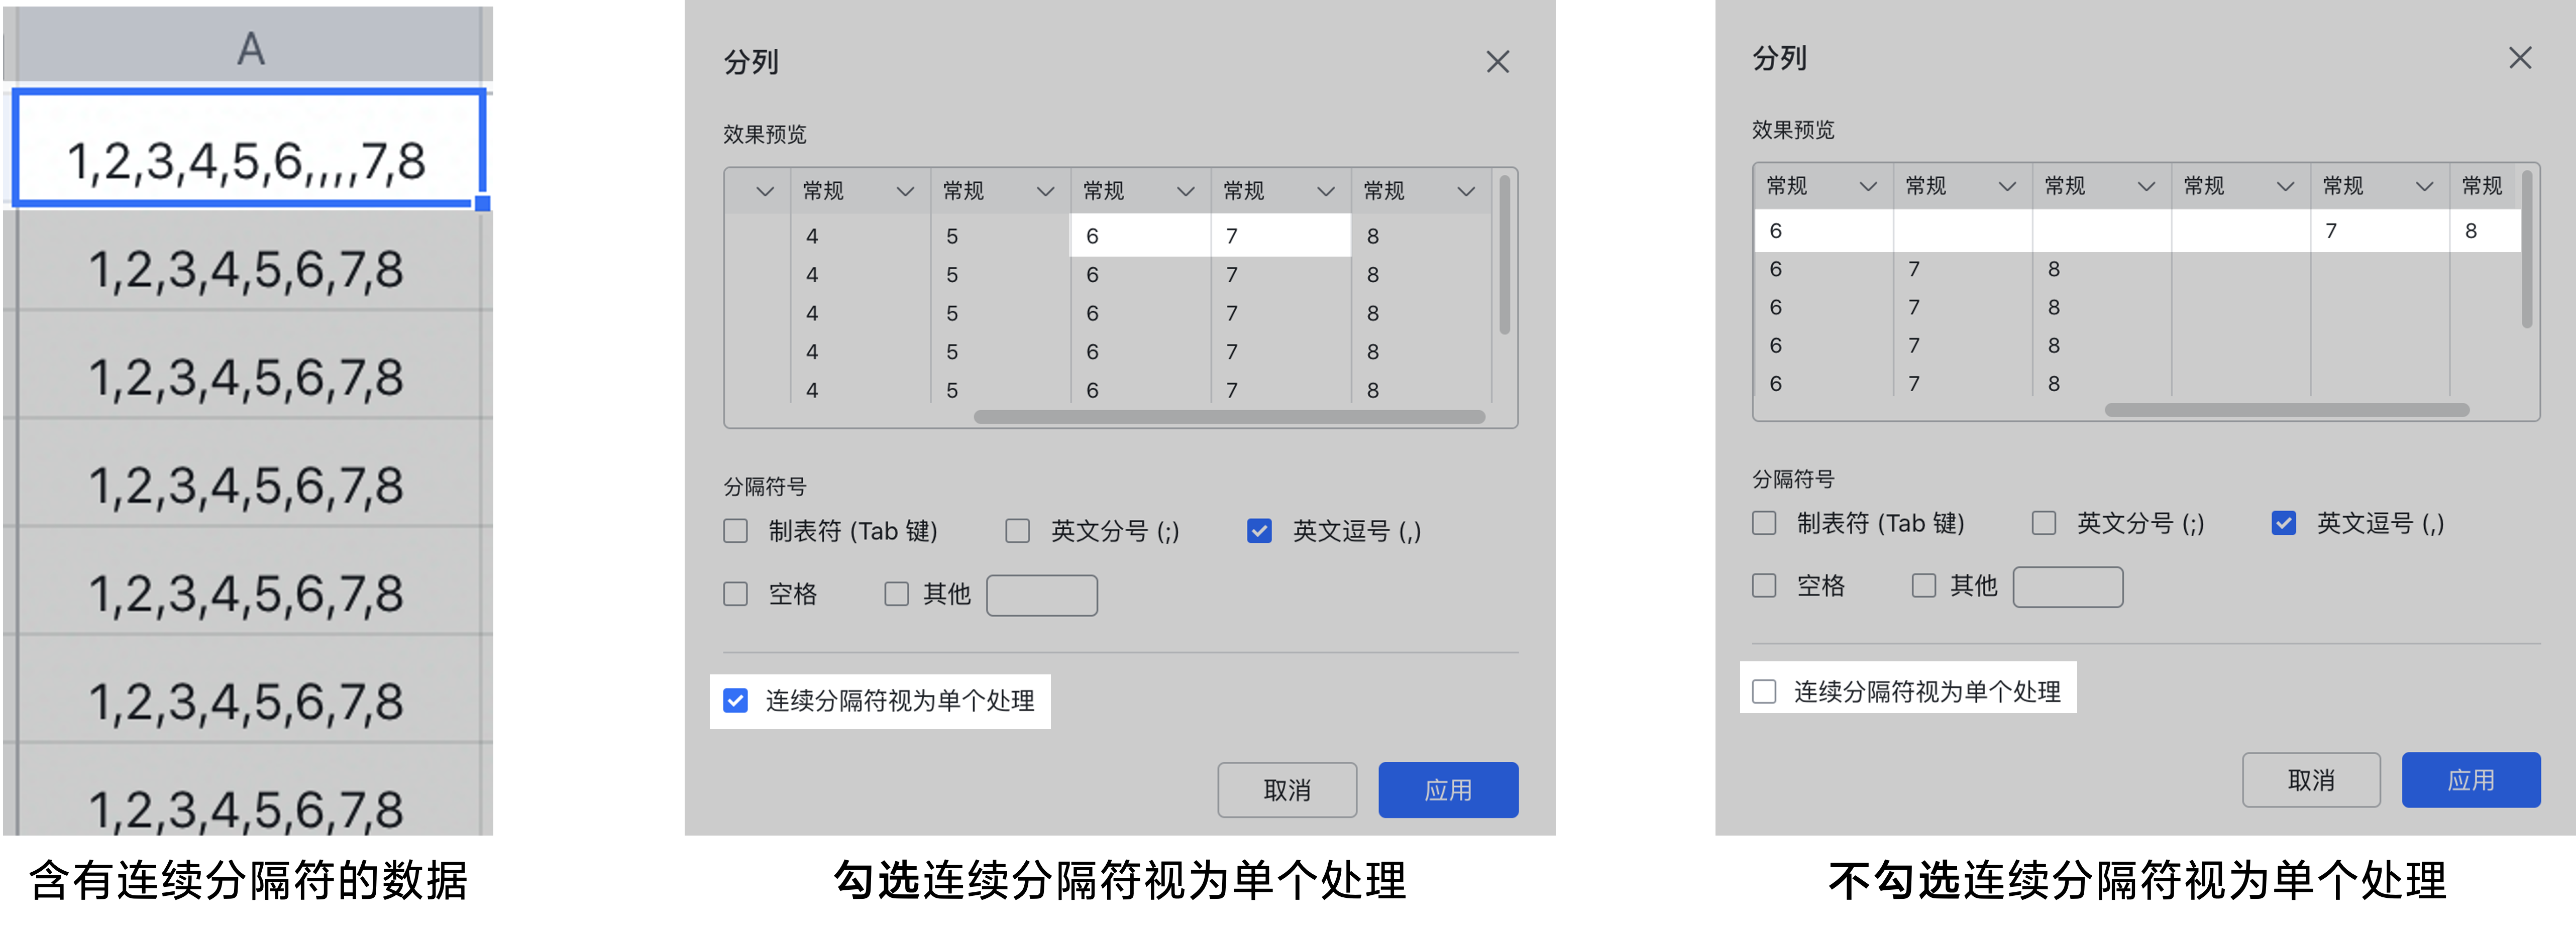Select column A header
Viewport: 2576px width, 934px height.
(x=250, y=48)
